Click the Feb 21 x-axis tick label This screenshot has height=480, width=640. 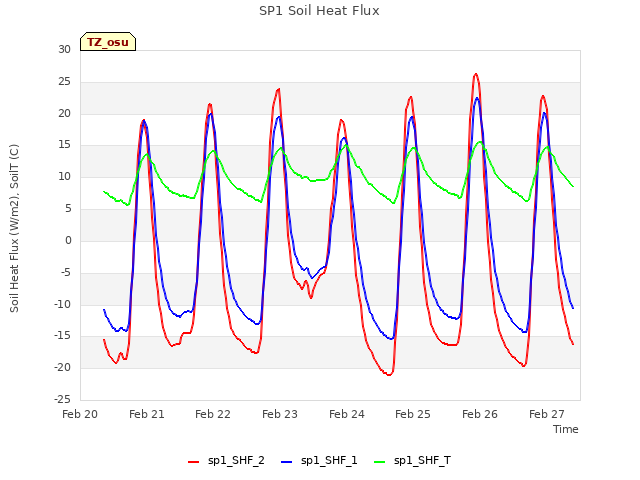coord(147,414)
